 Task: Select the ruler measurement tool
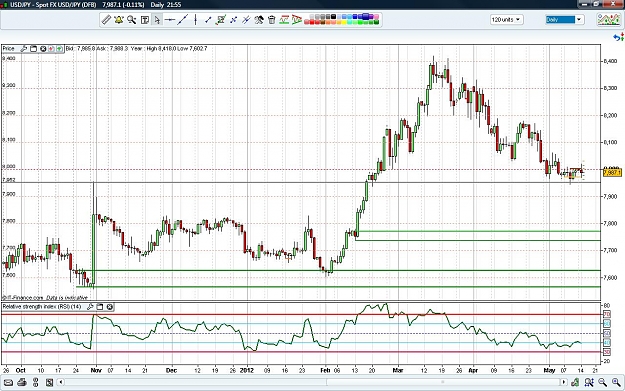[x=106, y=20]
